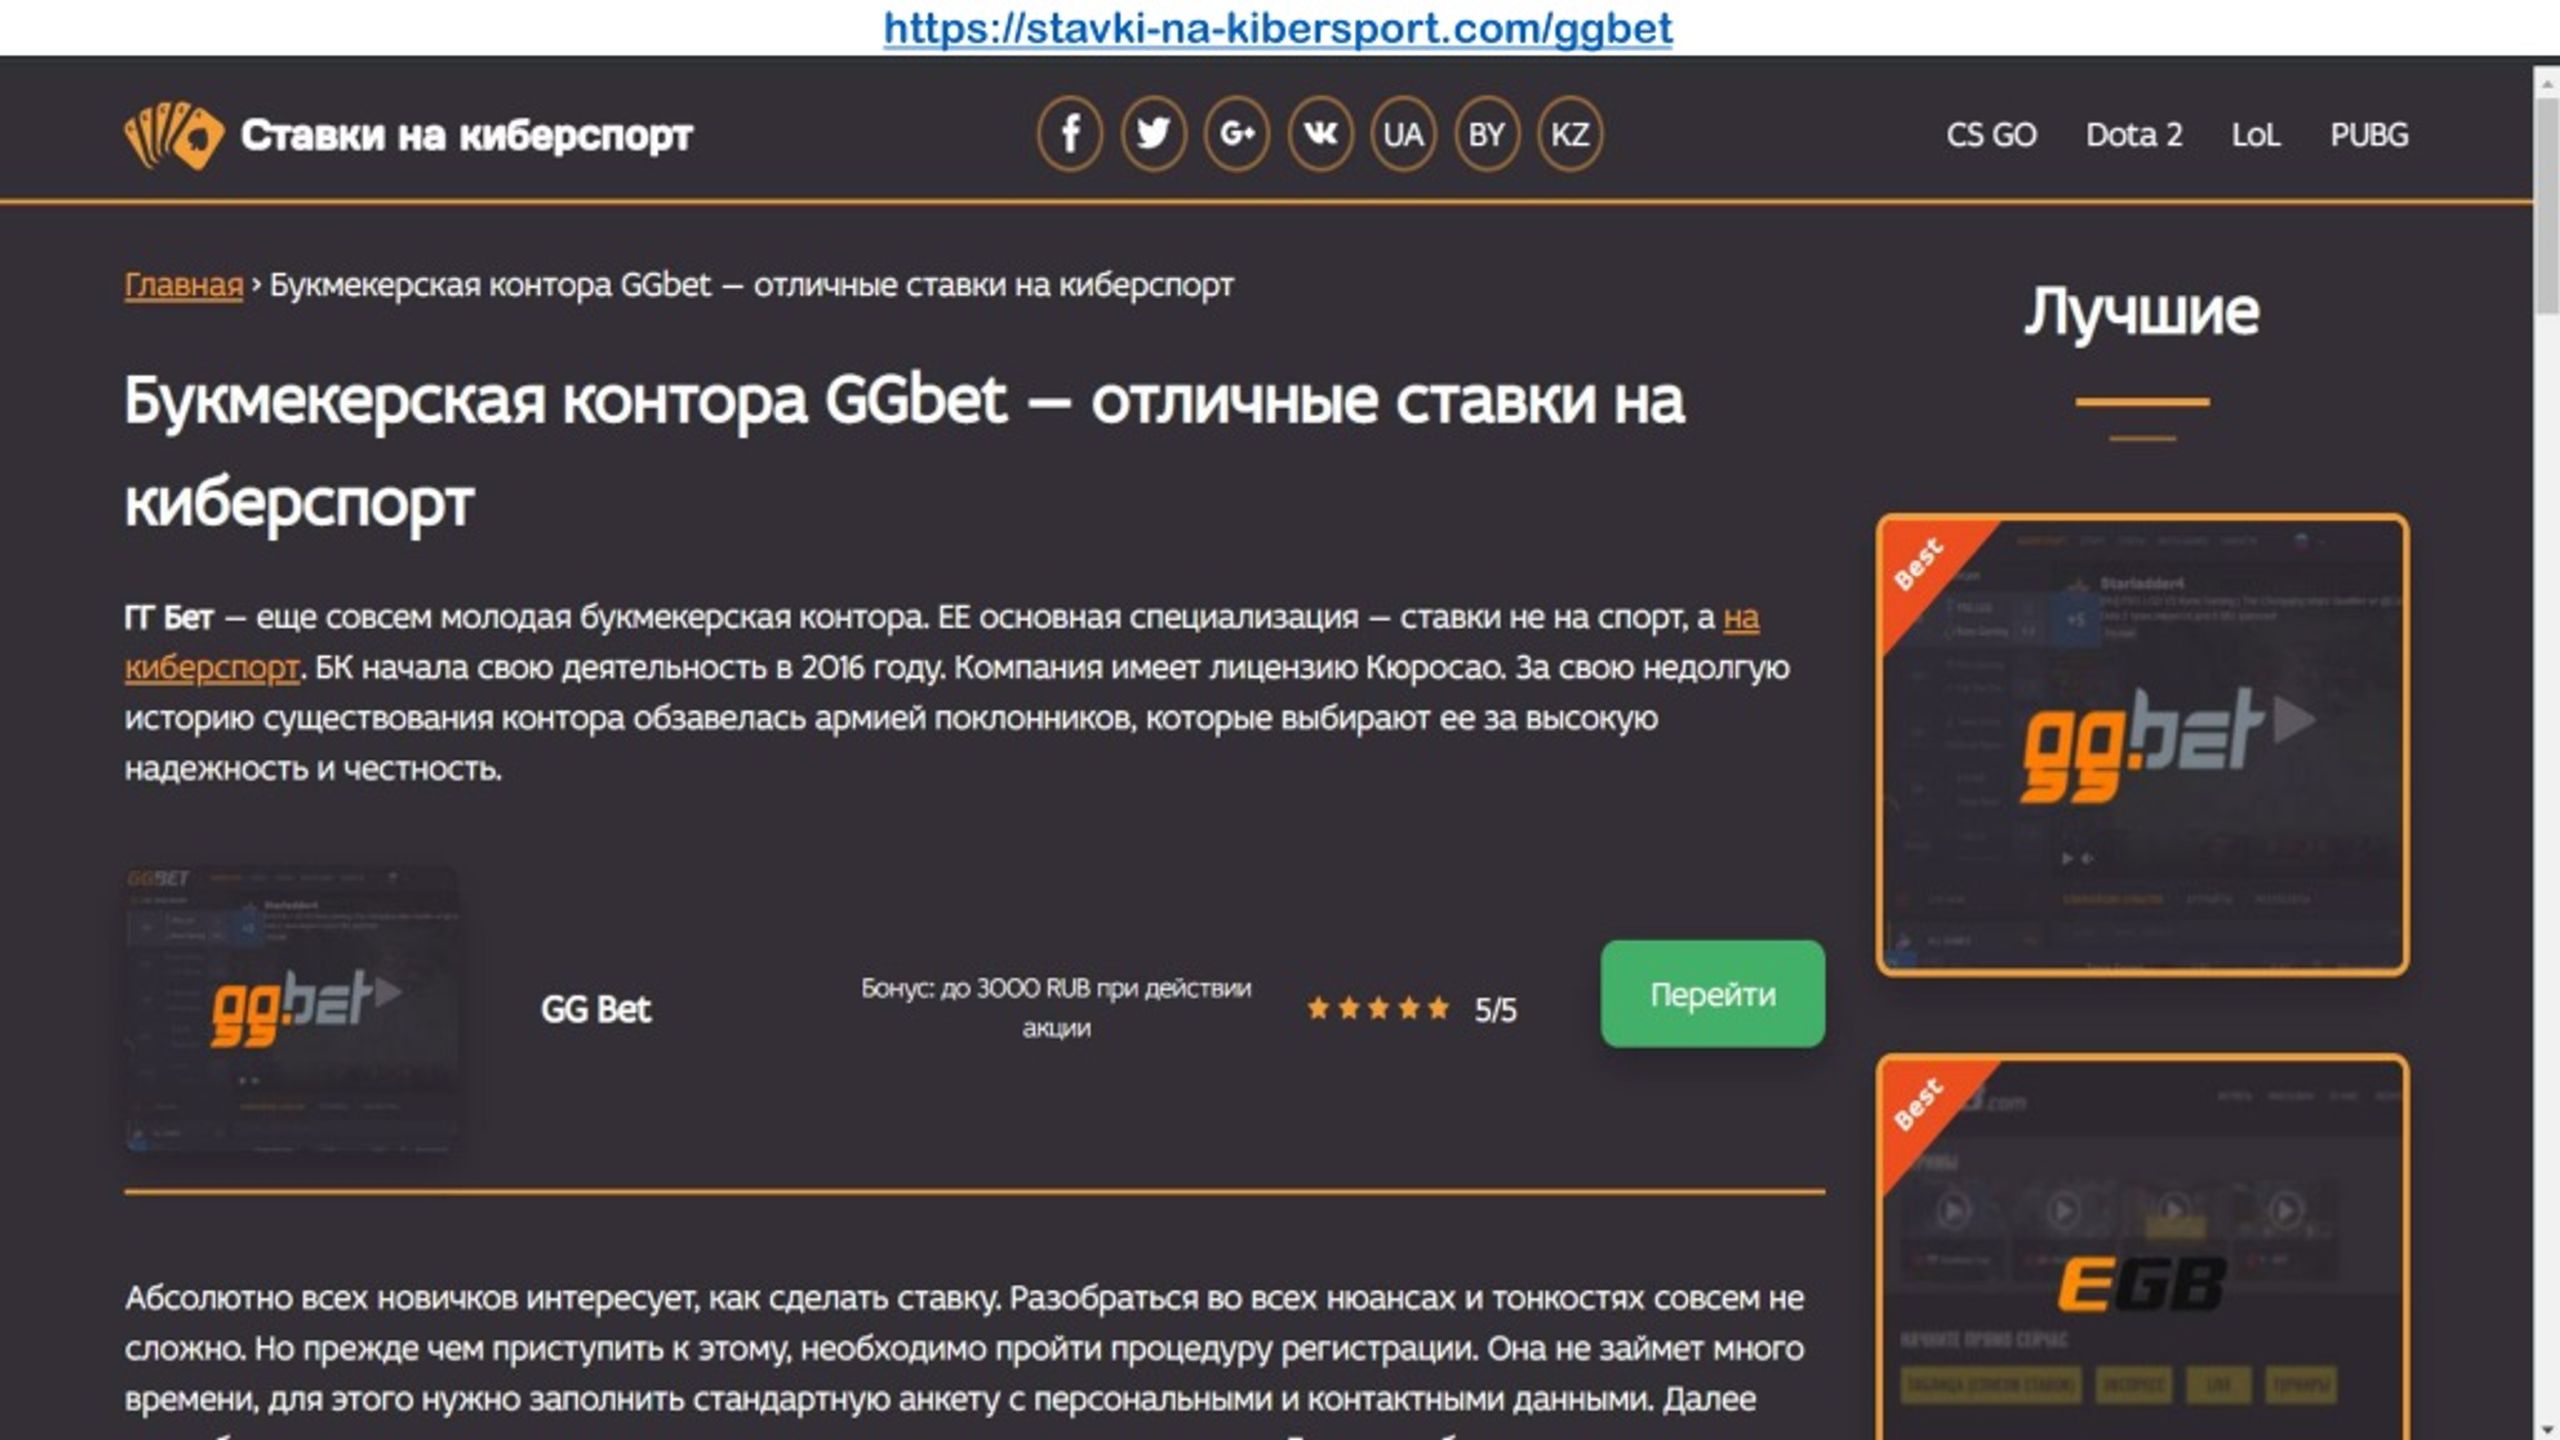Click the Лучшие sidebar heading

point(2142,312)
